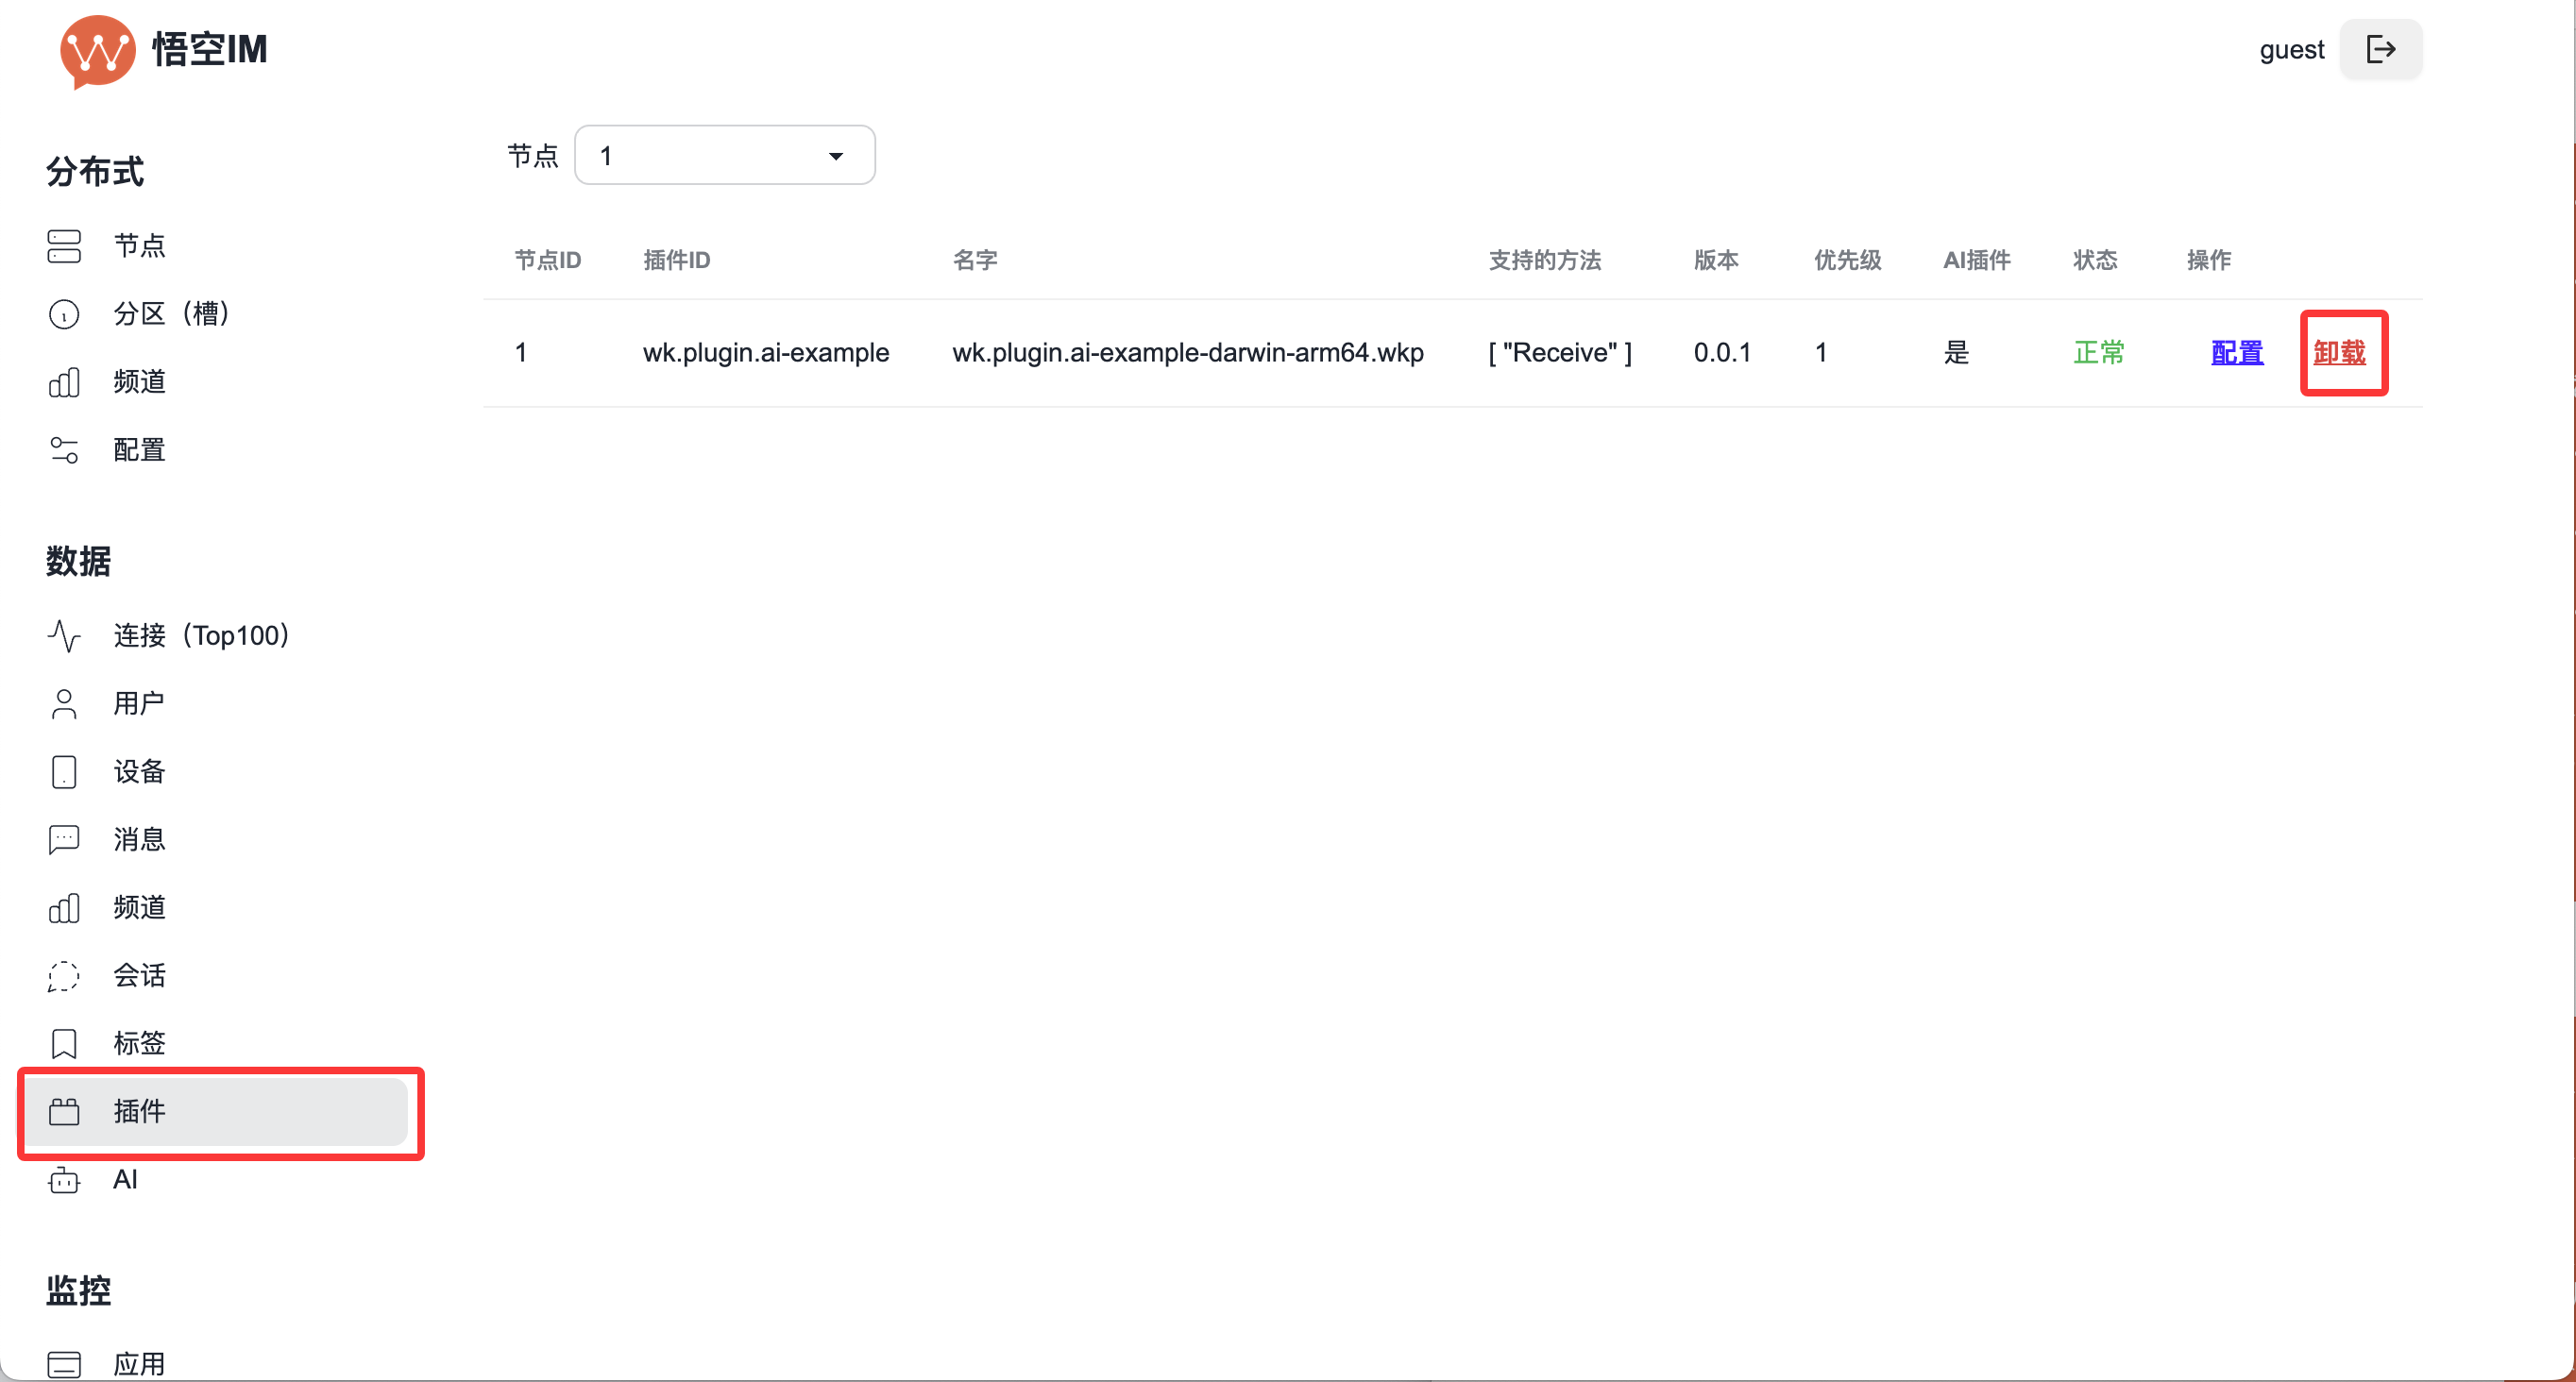Image resolution: width=2576 pixels, height=1382 pixels.
Task: Select 节点 icon in the sidebar
Action: [x=64, y=246]
